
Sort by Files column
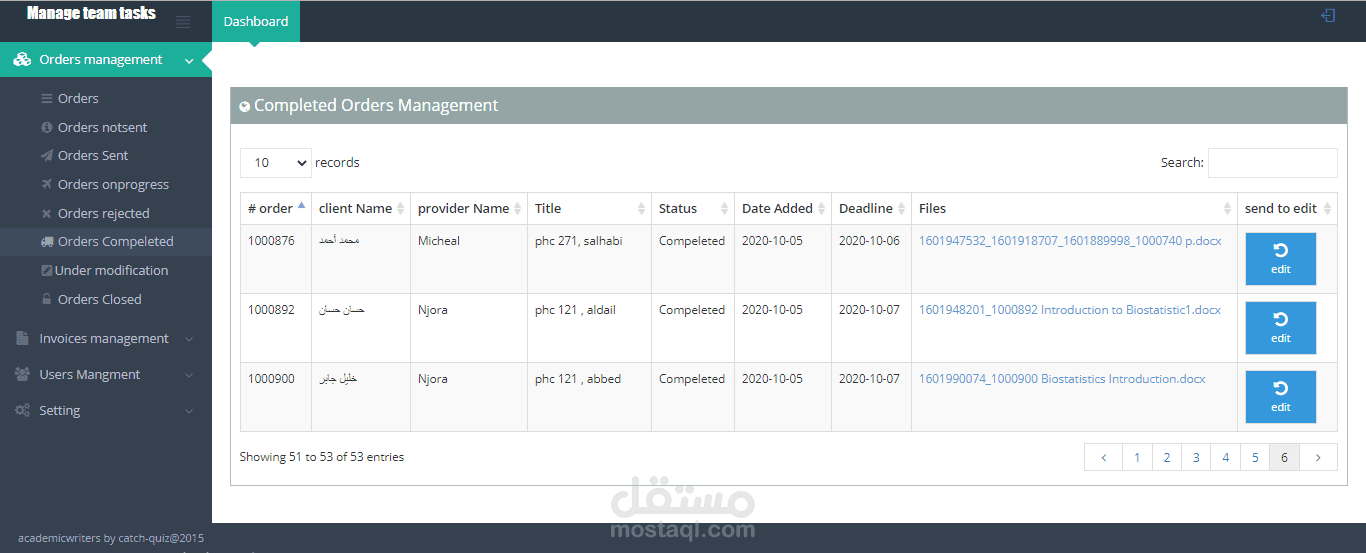pyautogui.click(x=1075, y=208)
